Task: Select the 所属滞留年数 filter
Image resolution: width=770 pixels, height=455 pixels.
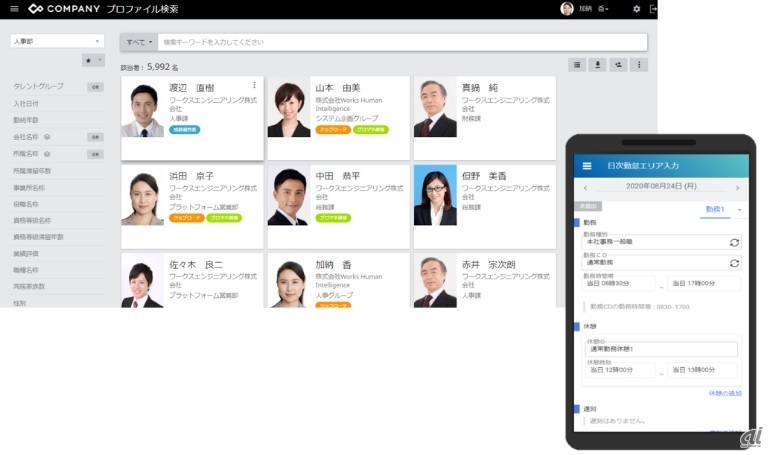Action: tap(32, 171)
